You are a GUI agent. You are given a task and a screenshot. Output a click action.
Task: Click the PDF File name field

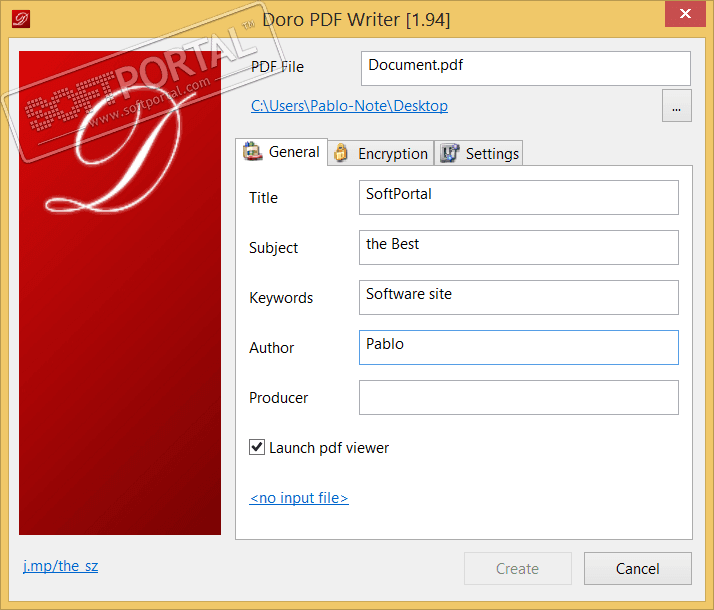[526, 68]
